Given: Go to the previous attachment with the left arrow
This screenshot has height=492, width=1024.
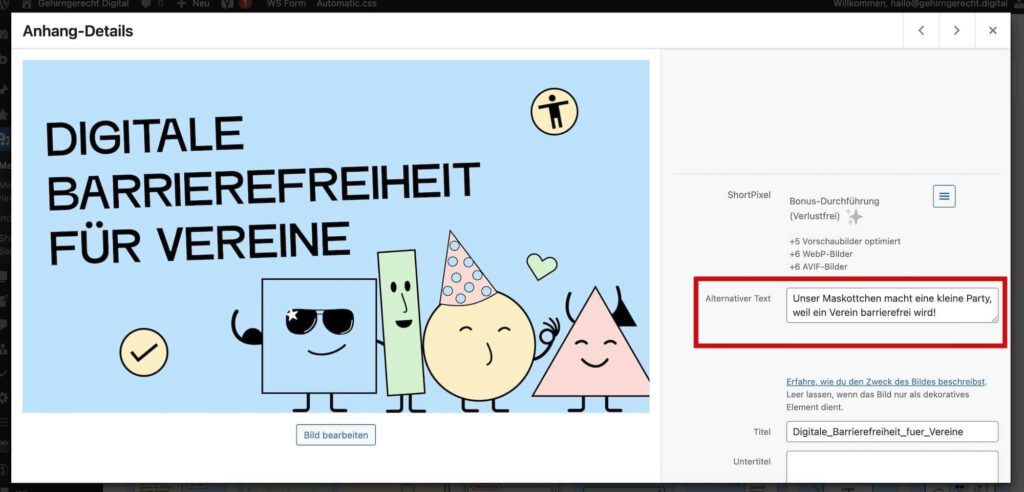Looking at the screenshot, I should (x=921, y=31).
